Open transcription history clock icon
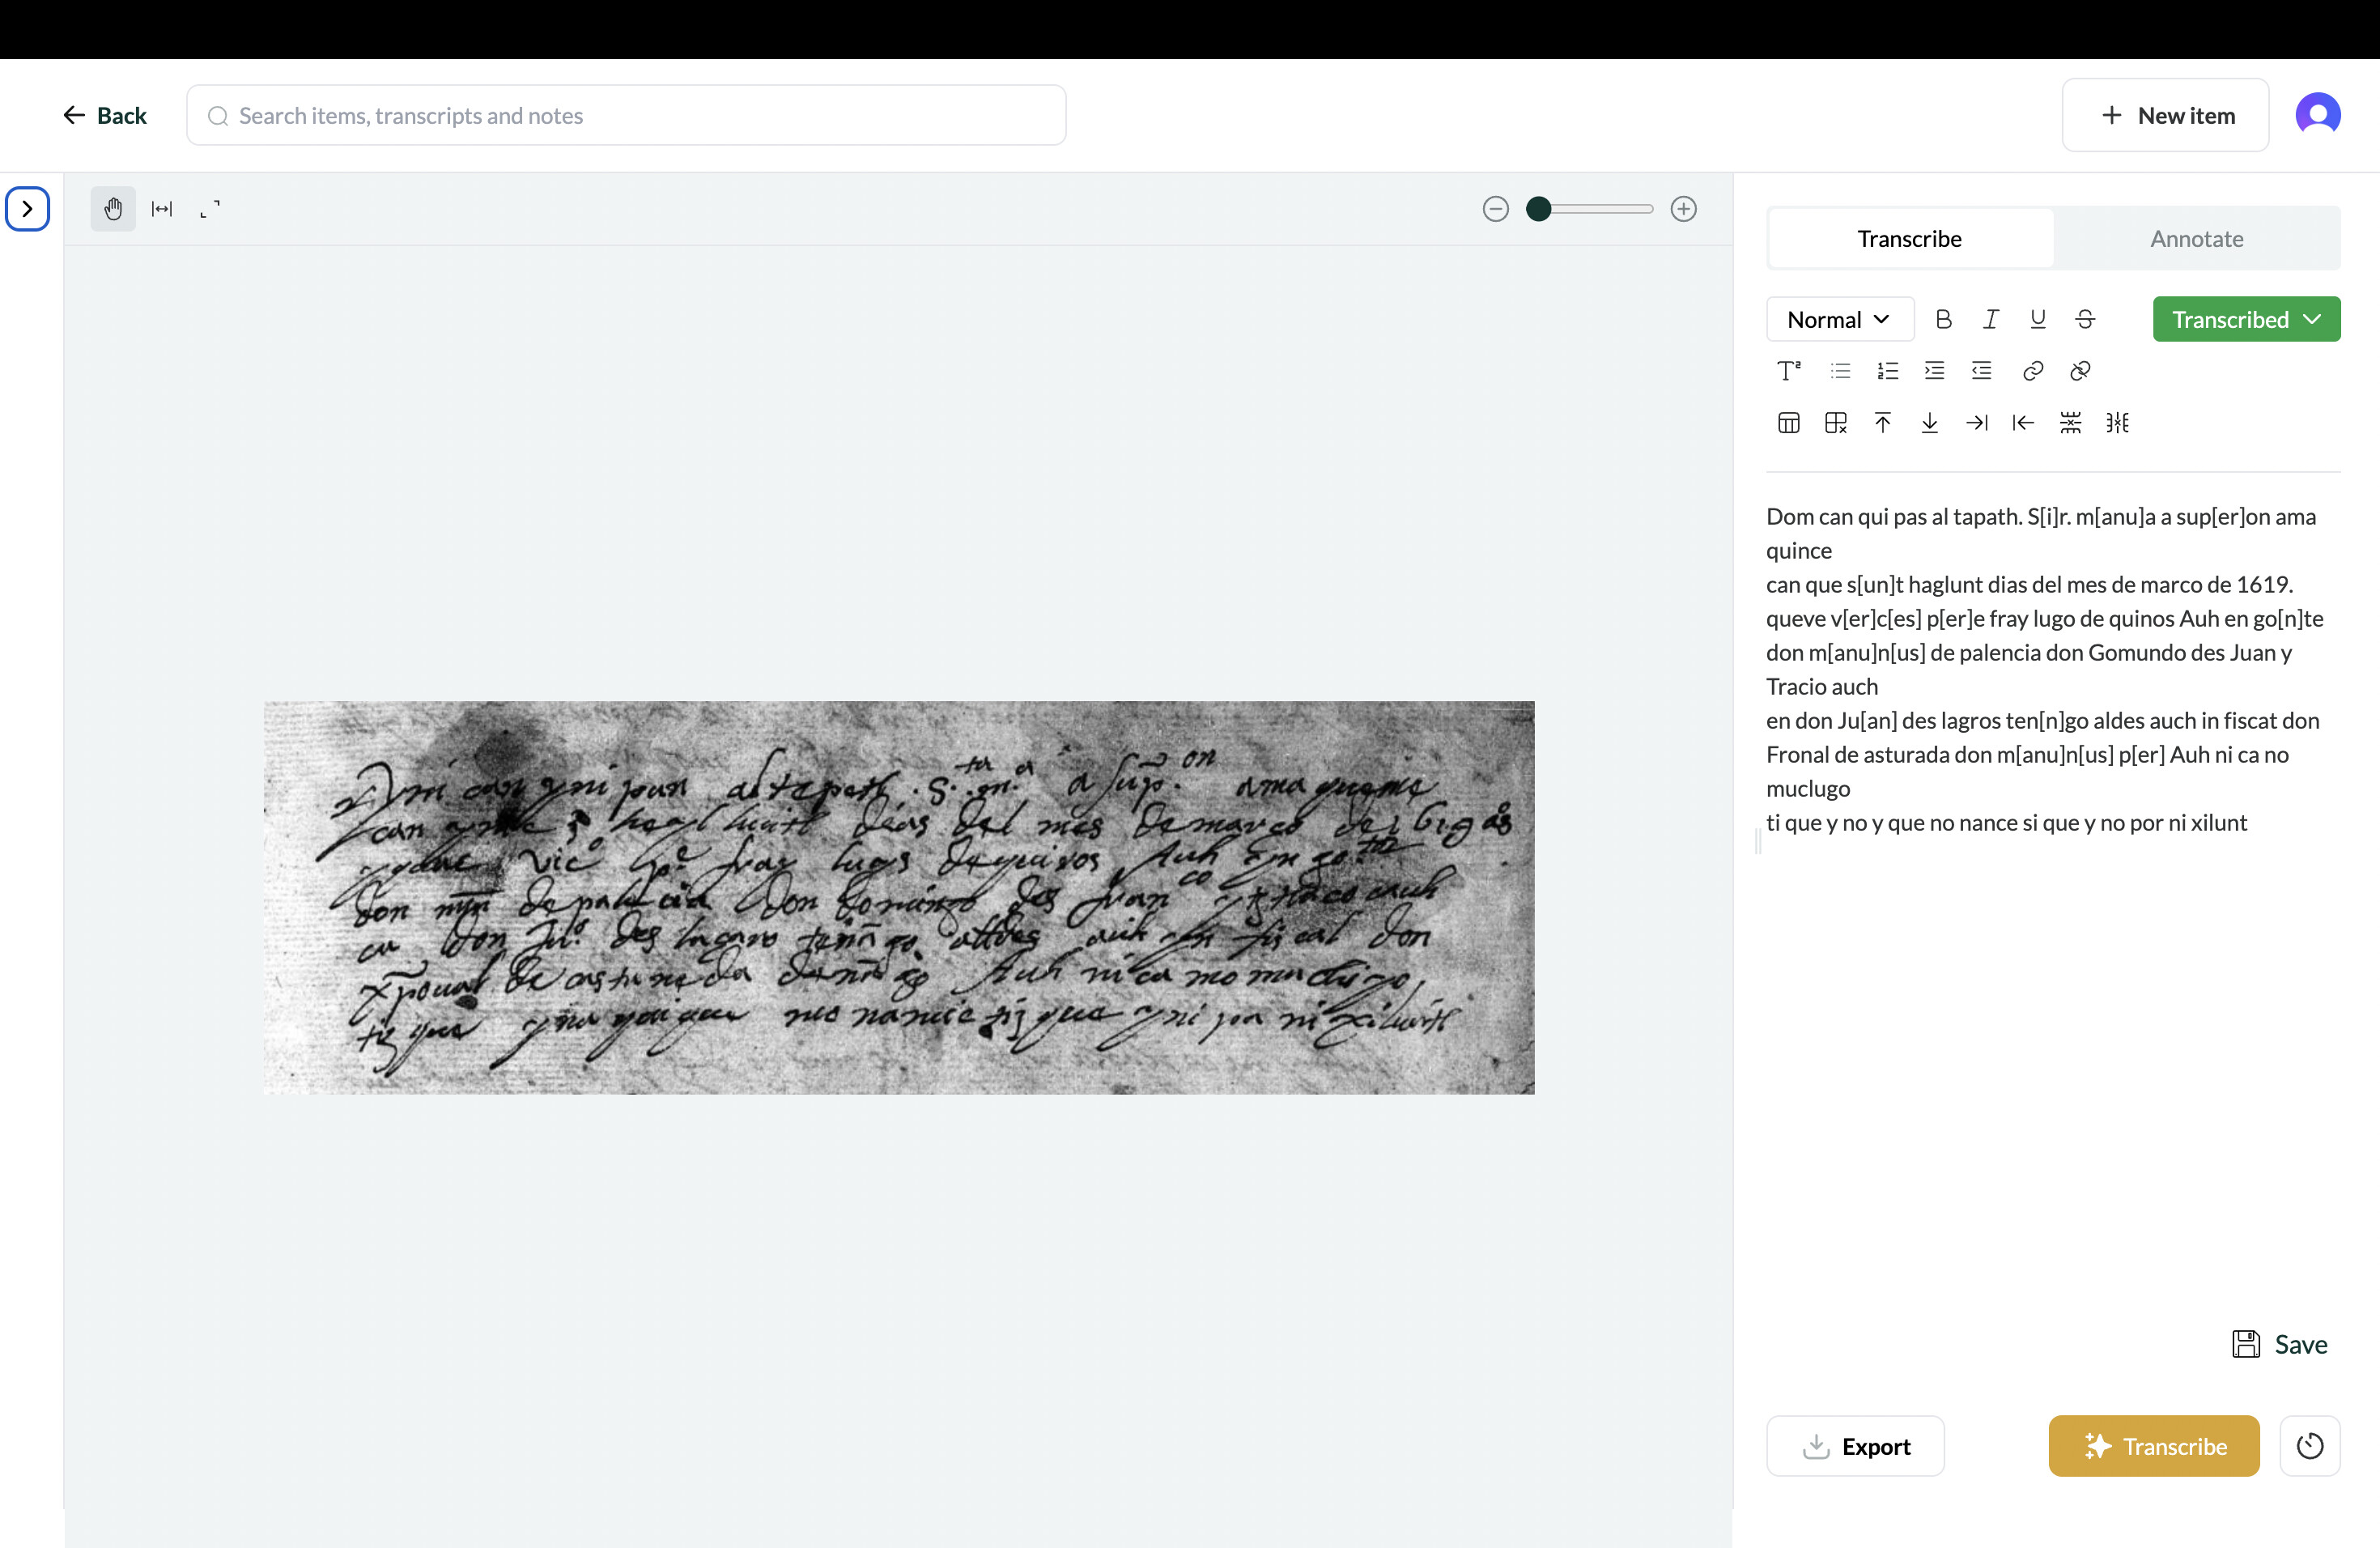This screenshot has width=2380, height=1548. 2309,1446
